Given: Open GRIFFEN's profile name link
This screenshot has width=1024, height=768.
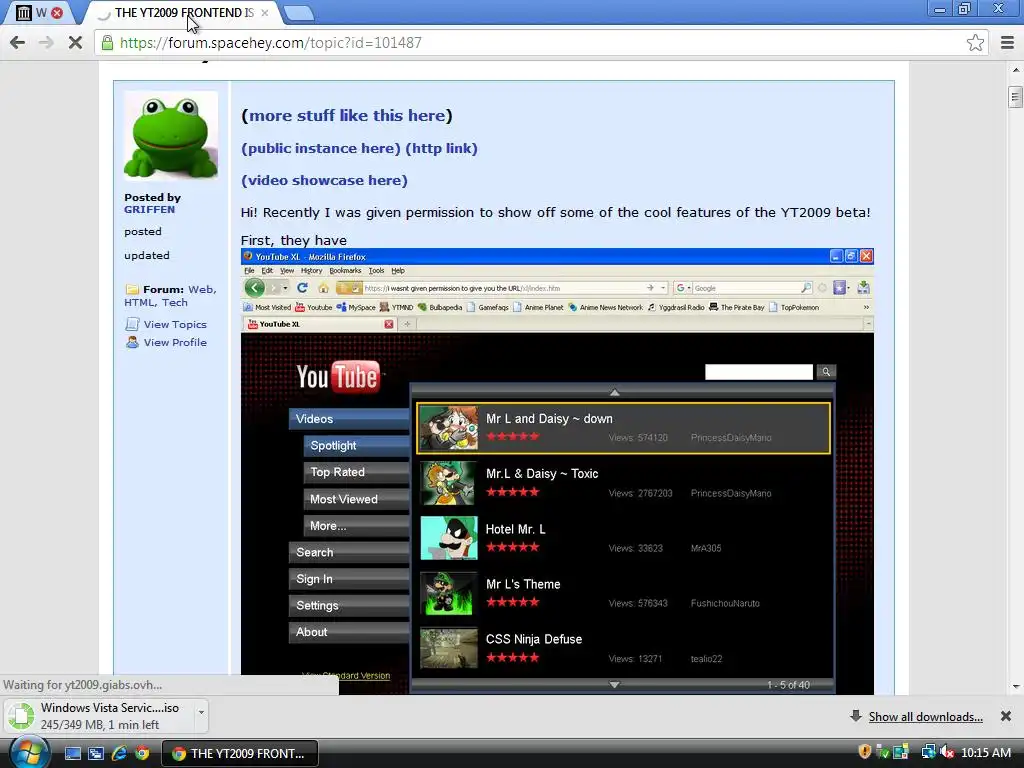Looking at the screenshot, I should click(x=150, y=210).
